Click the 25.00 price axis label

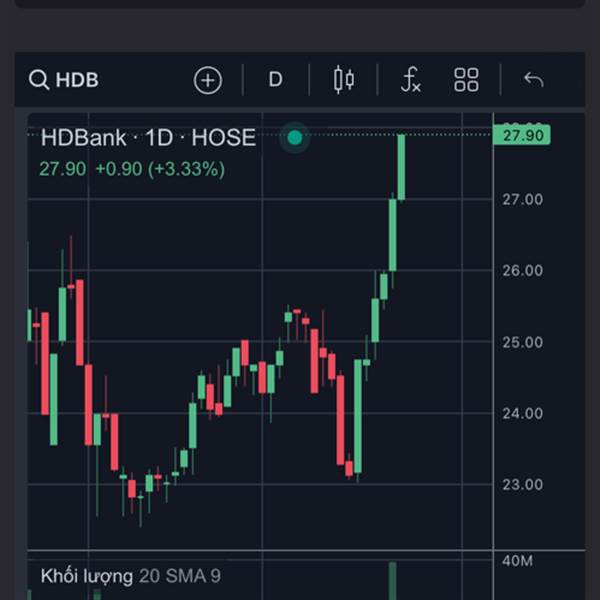click(x=522, y=342)
